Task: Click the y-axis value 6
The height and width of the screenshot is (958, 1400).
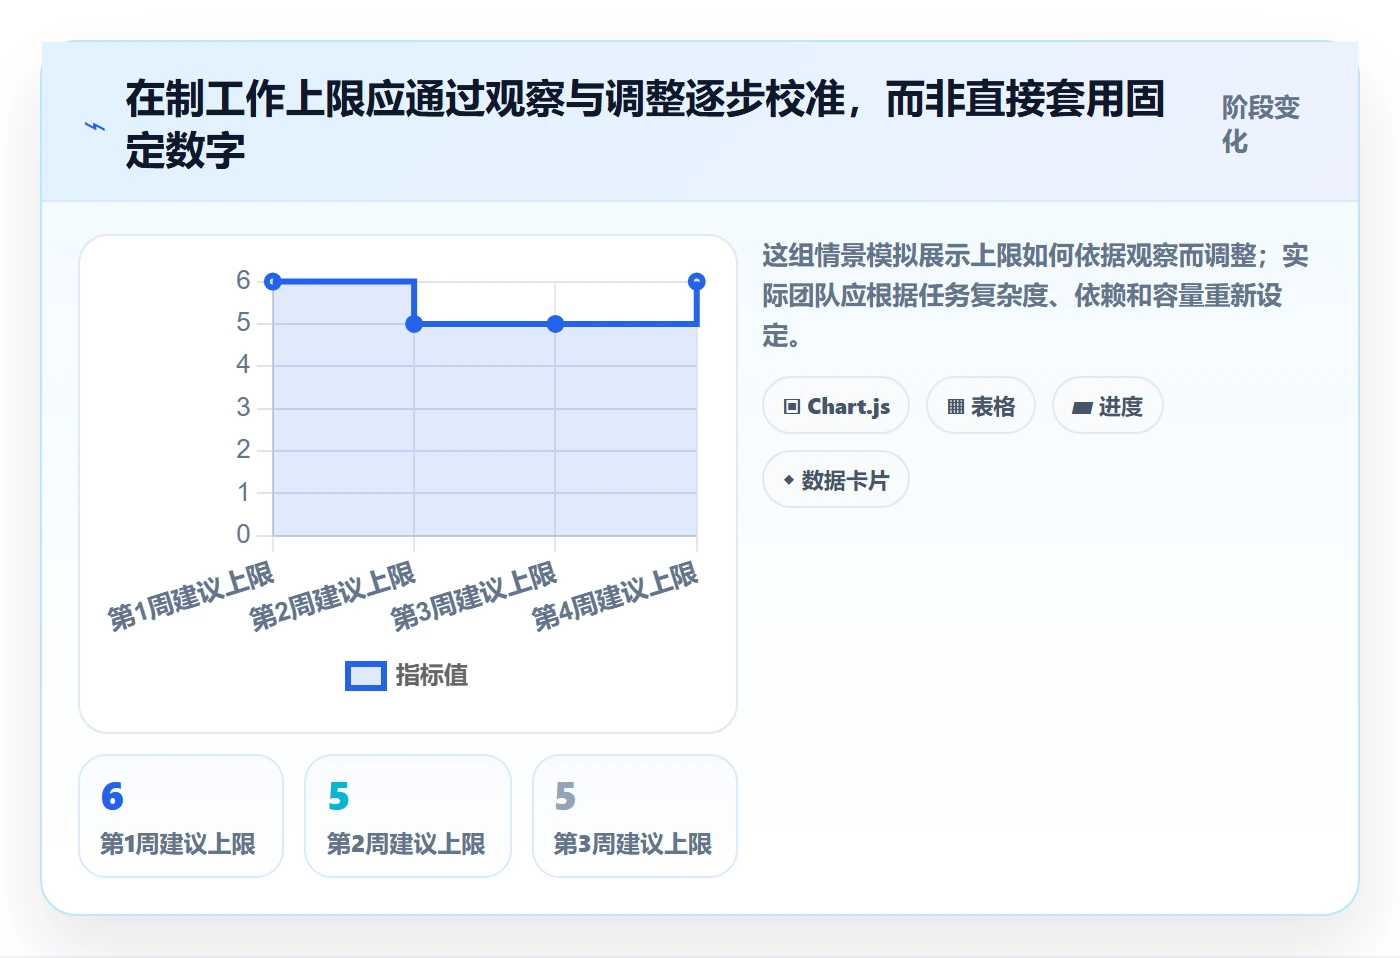Action: 243,280
